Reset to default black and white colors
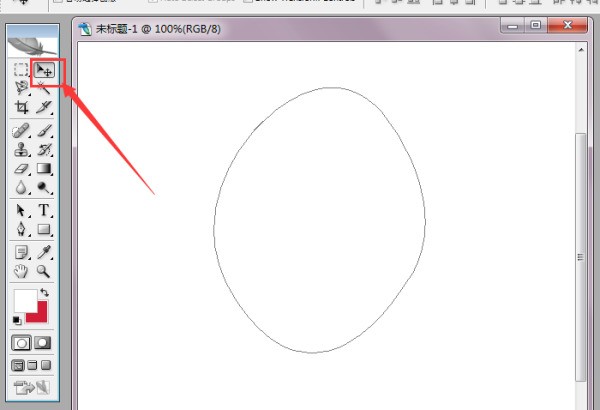The image size is (600, 410). (17, 320)
